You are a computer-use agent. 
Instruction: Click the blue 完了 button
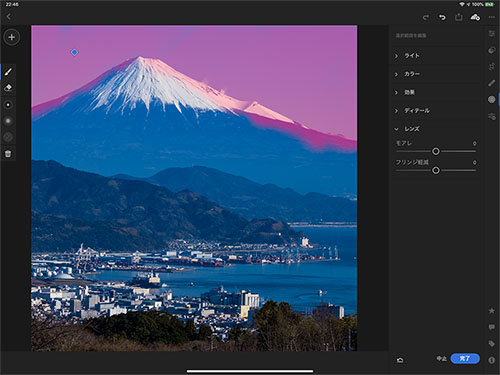tap(465, 359)
